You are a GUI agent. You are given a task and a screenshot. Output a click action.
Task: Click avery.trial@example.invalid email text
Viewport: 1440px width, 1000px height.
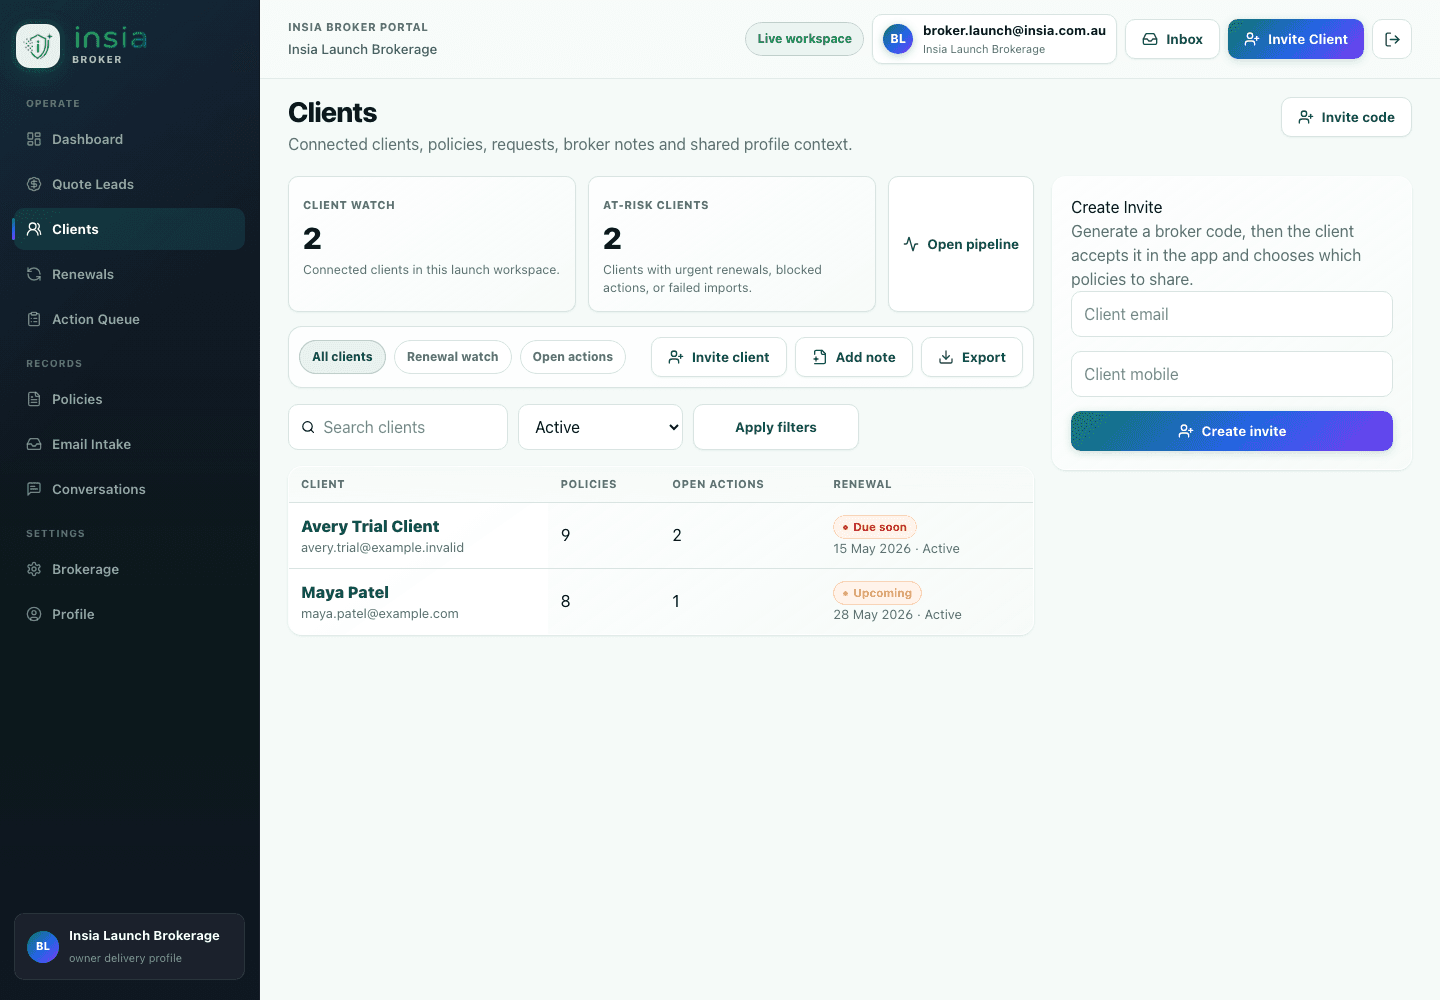point(382,548)
